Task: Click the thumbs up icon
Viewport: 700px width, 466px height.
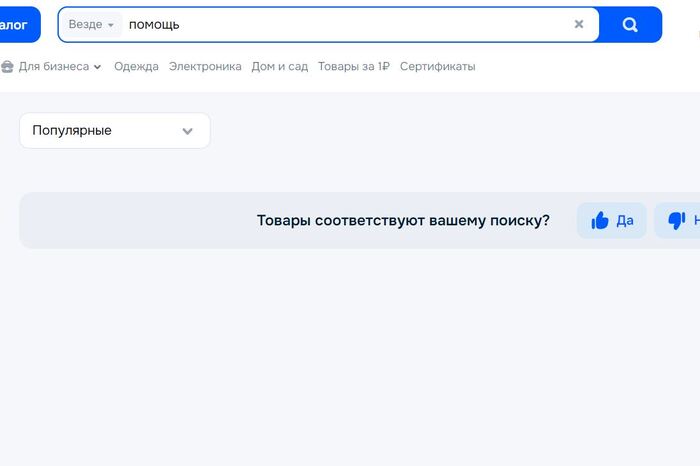Action: point(600,221)
